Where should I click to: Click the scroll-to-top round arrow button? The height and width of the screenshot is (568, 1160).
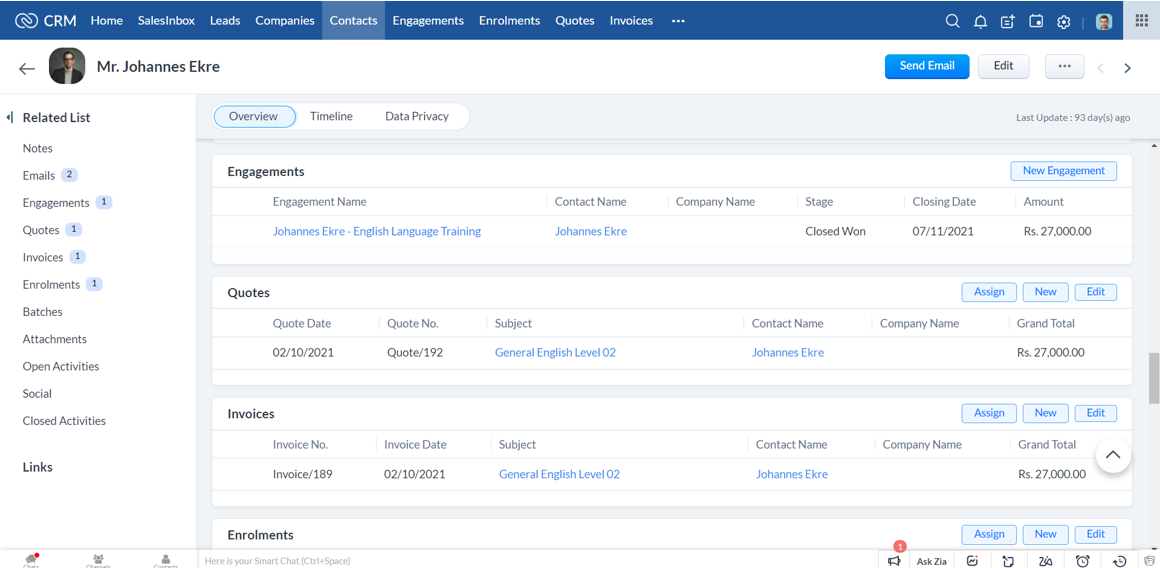click(x=1113, y=454)
